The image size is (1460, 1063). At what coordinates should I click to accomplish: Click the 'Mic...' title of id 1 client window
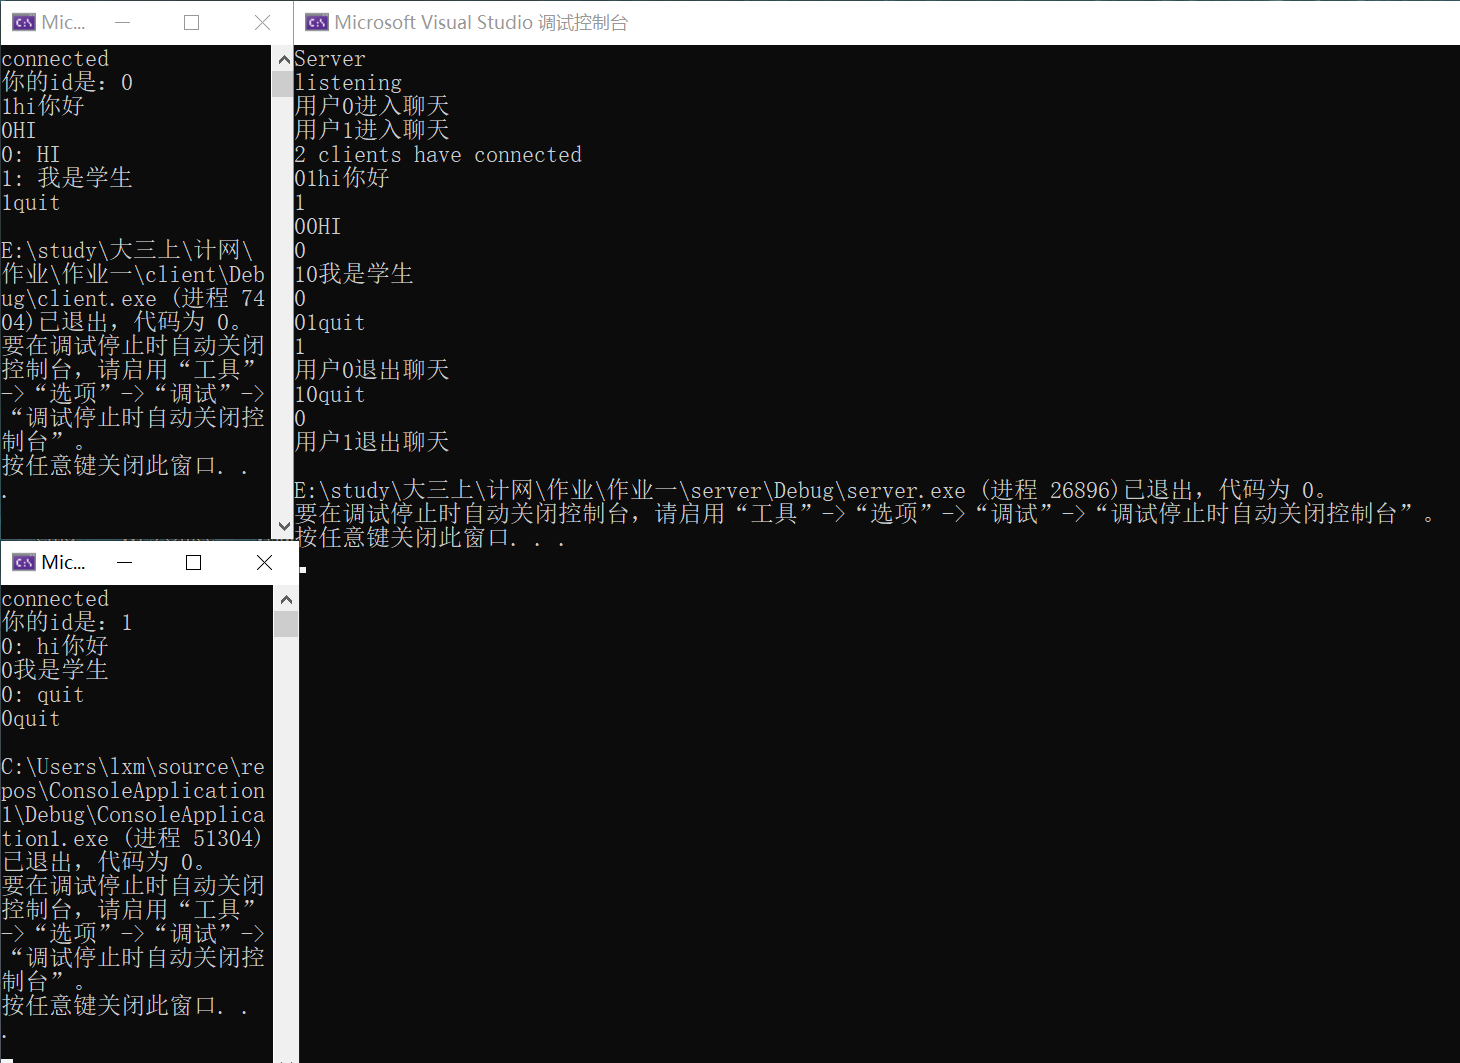pyautogui.click(x=63, y=562)
